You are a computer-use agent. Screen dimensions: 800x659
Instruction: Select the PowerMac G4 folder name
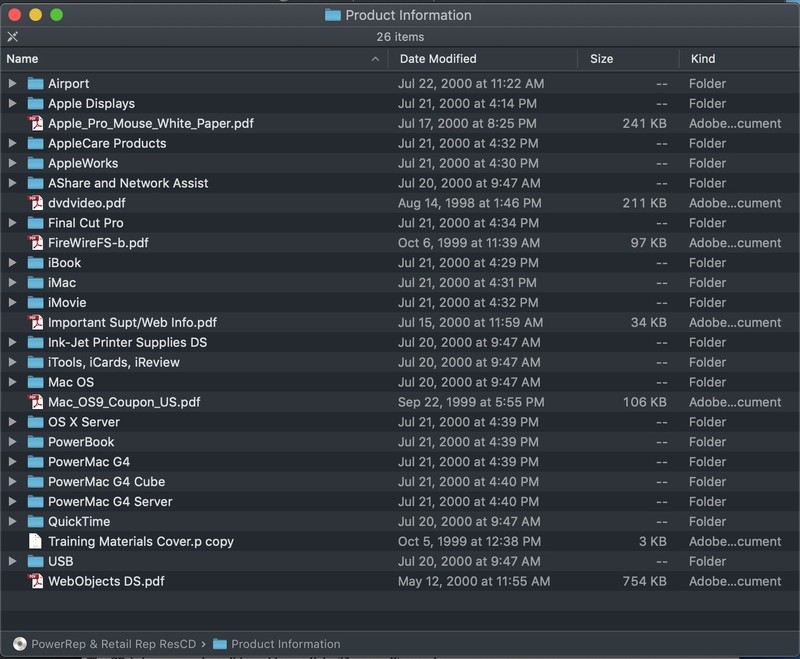89,461
